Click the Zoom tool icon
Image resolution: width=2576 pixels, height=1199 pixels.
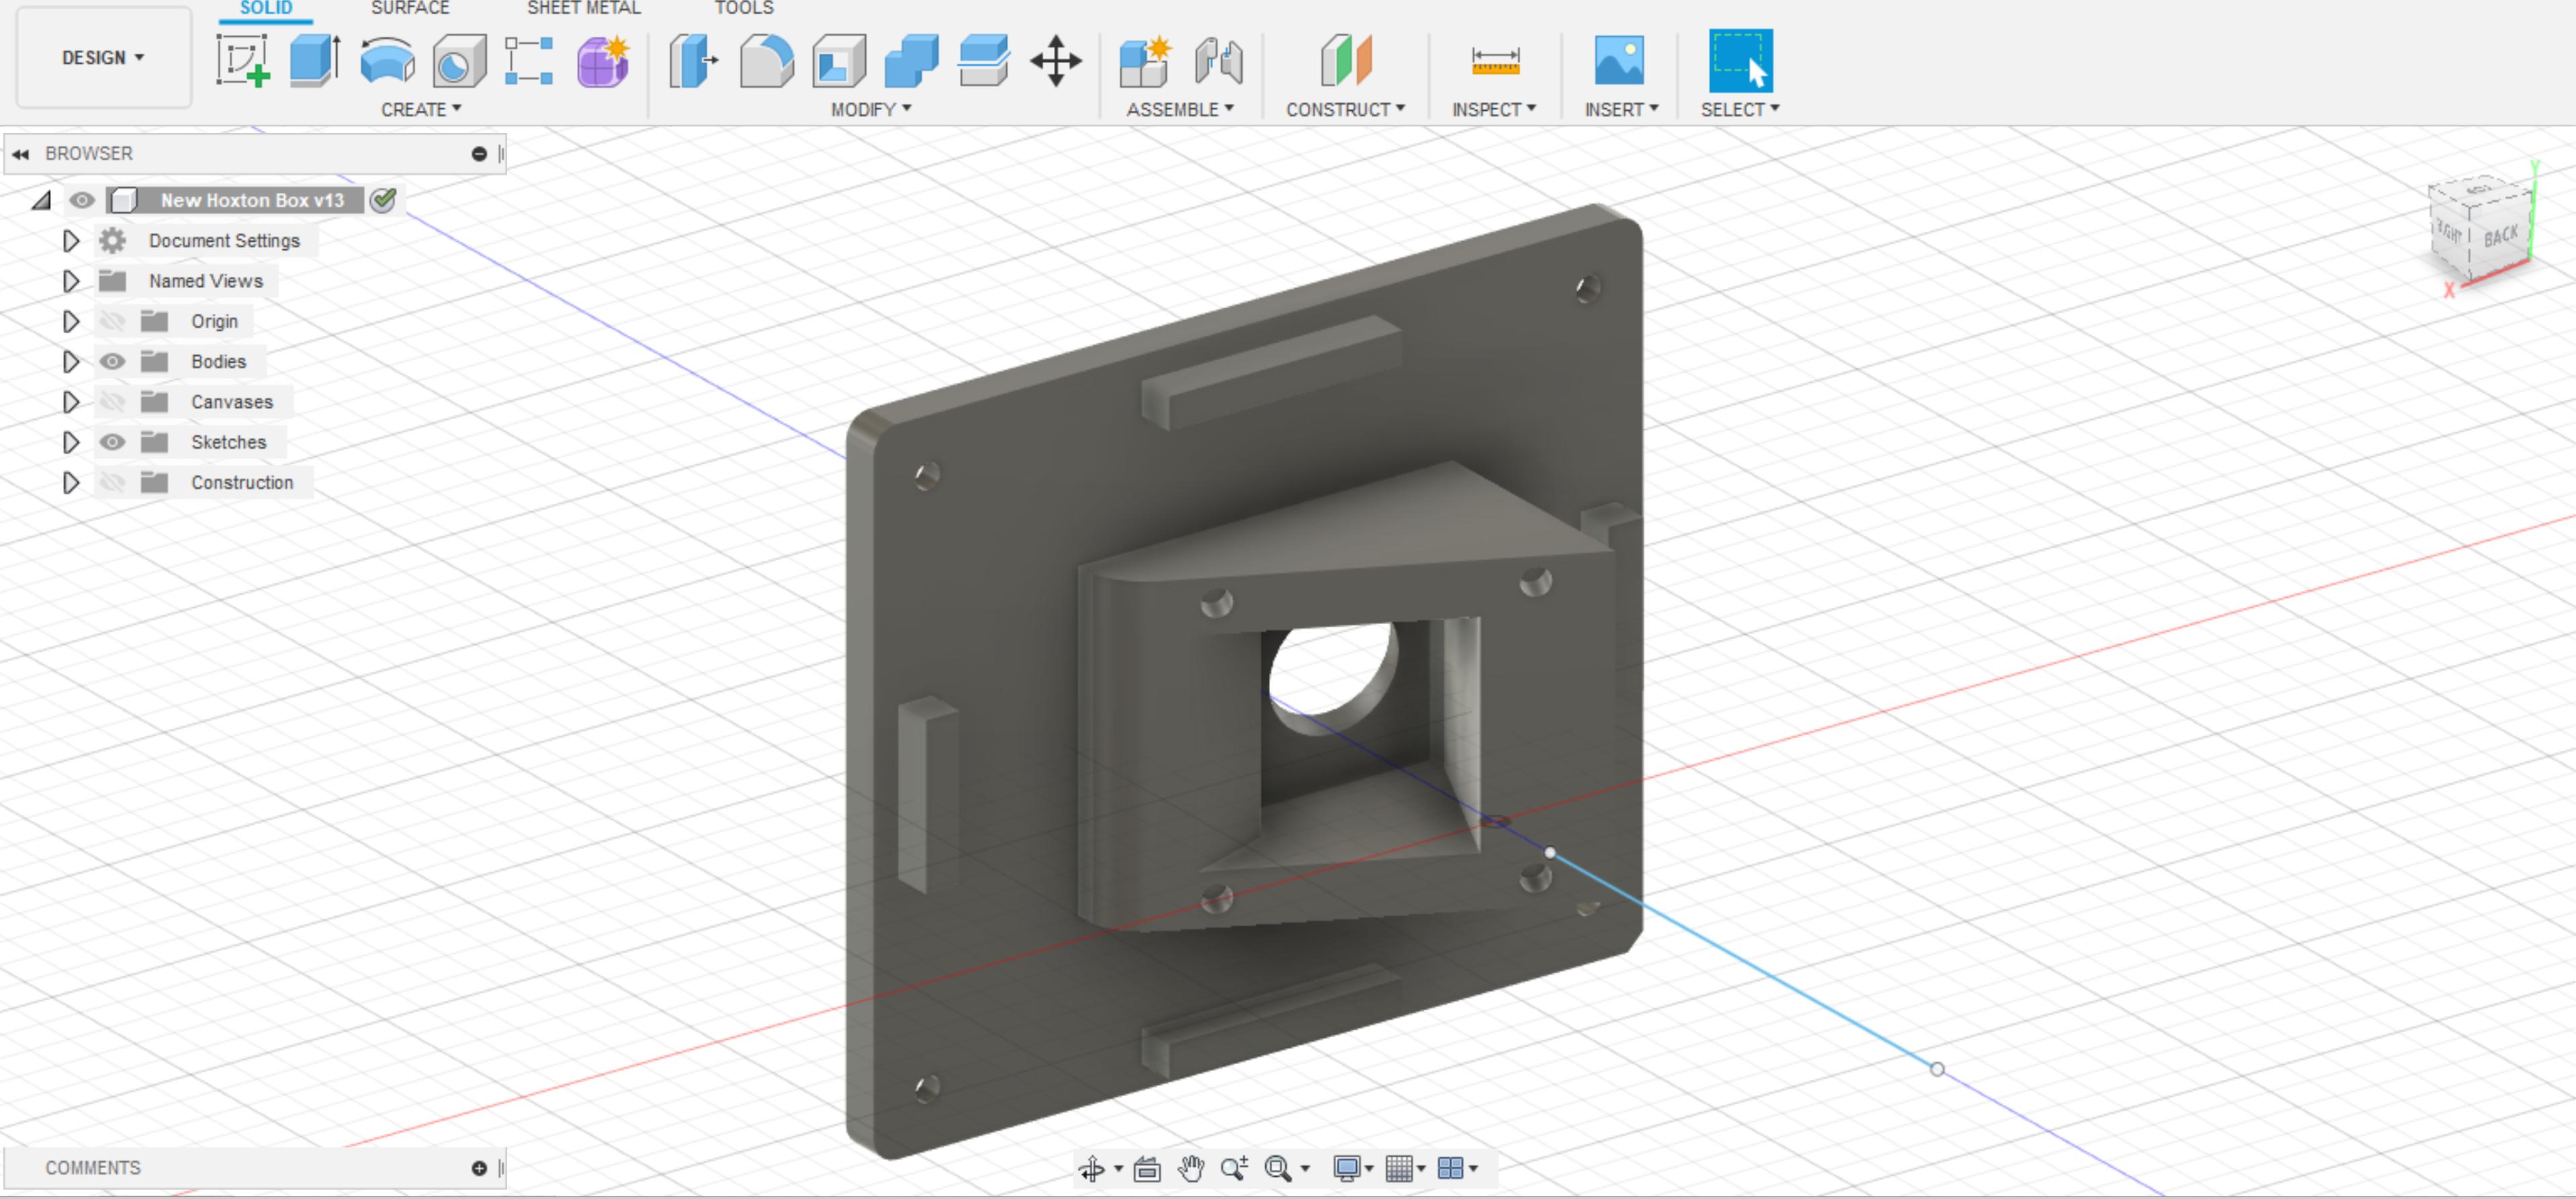tap(1234, 1167)
